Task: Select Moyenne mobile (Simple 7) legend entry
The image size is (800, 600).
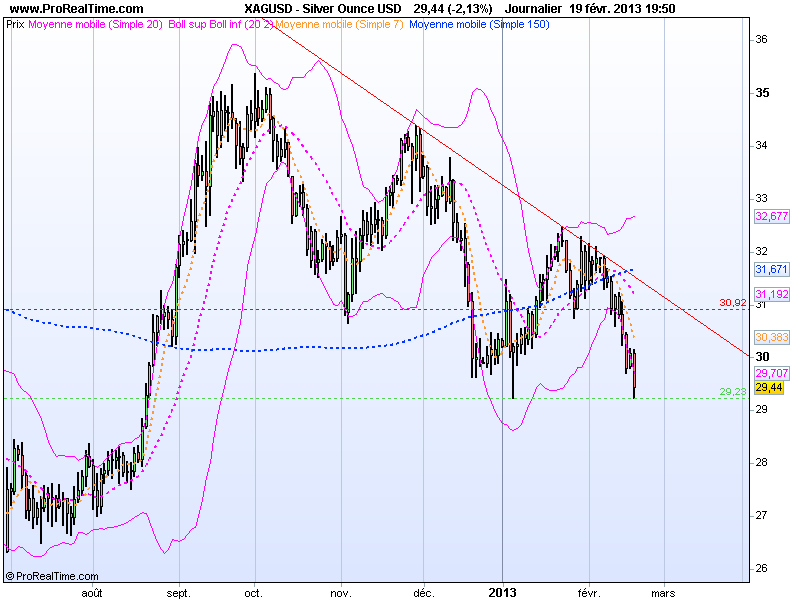Action: [x=339, y=24]
